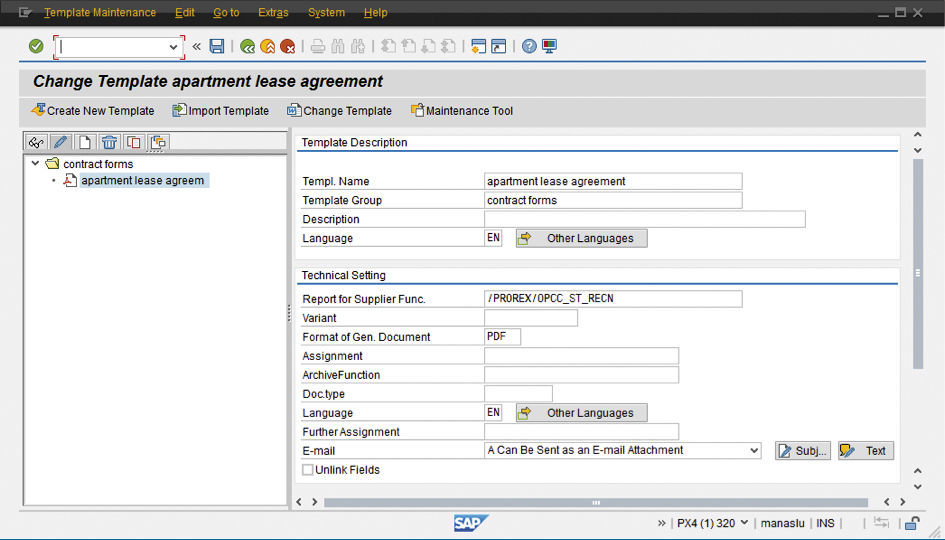
Task: Open the Template Maintenance menu
Action: pos(99,13)
